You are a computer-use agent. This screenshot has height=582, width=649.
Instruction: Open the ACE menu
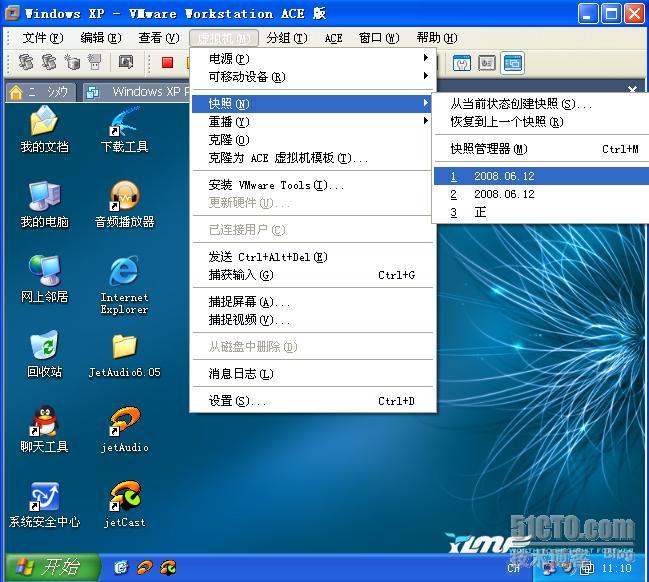pos(333,38)
